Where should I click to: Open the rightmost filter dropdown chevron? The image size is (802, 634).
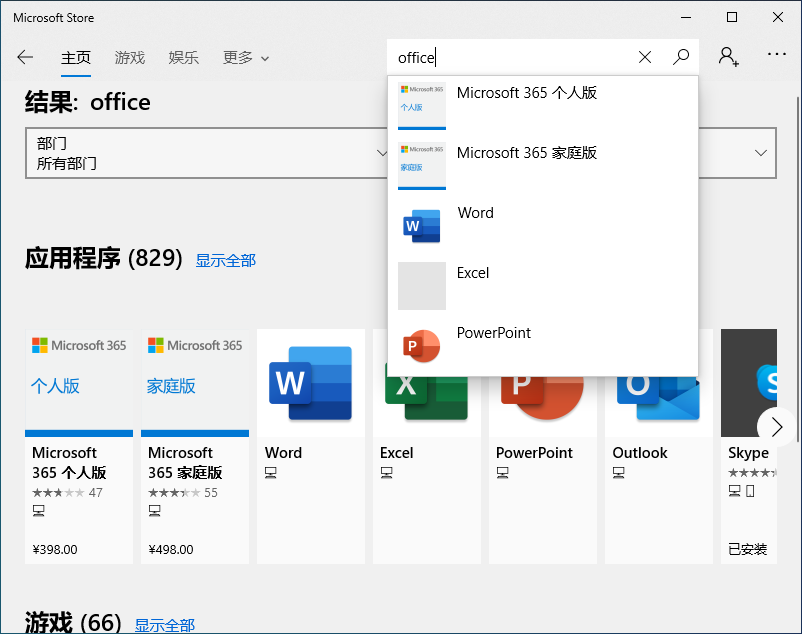pyautogui.click(x=761, y=153)
